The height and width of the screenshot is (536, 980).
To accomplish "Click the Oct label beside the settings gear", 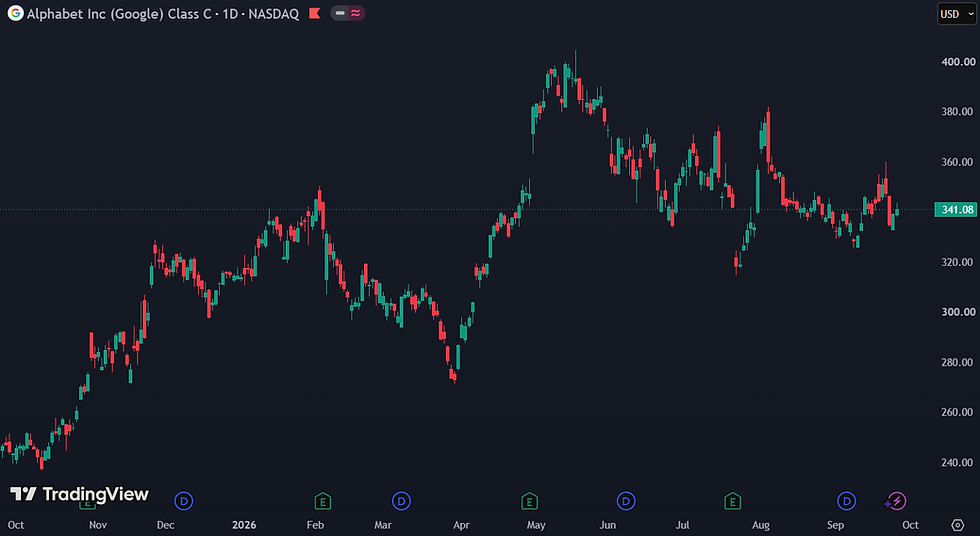I will point(911,525).
